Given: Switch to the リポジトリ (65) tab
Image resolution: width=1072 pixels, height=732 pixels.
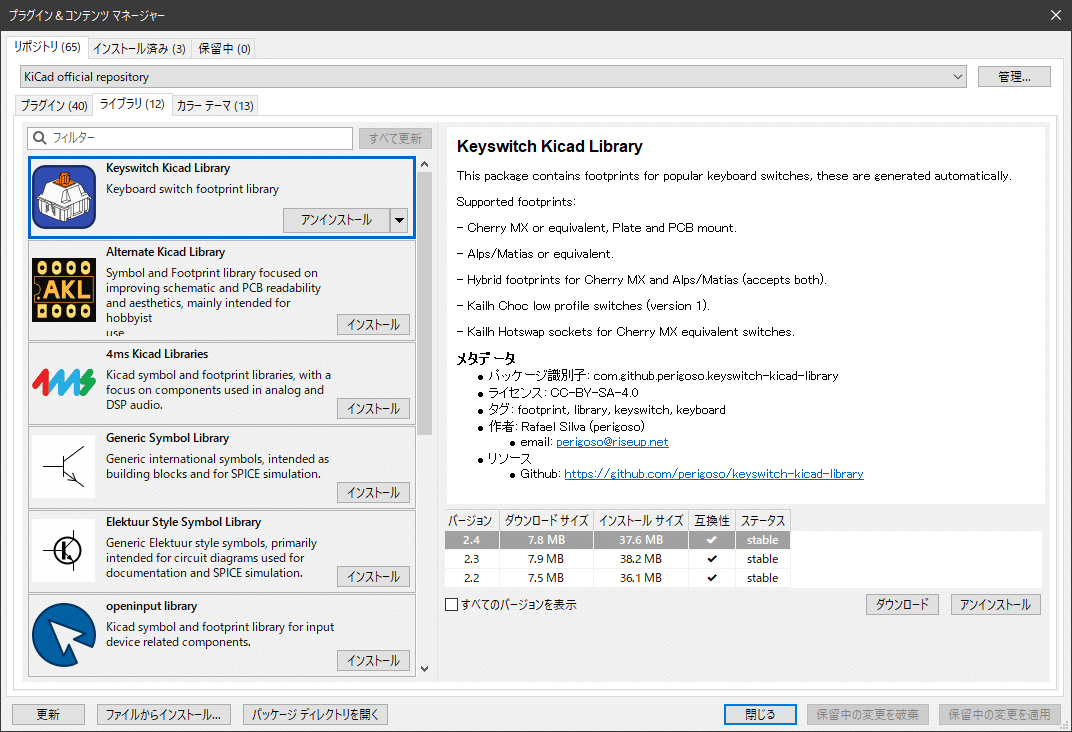Looking at the screenshot, I should (x=47, y=47).
